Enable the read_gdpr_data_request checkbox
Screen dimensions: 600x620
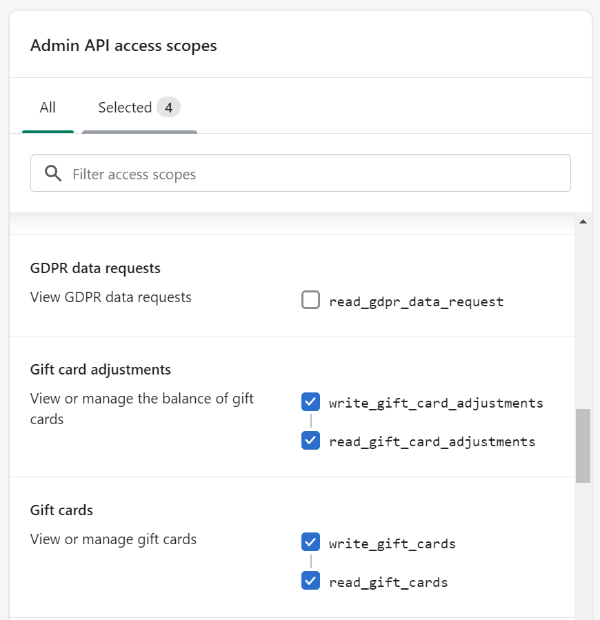point(310,300)
